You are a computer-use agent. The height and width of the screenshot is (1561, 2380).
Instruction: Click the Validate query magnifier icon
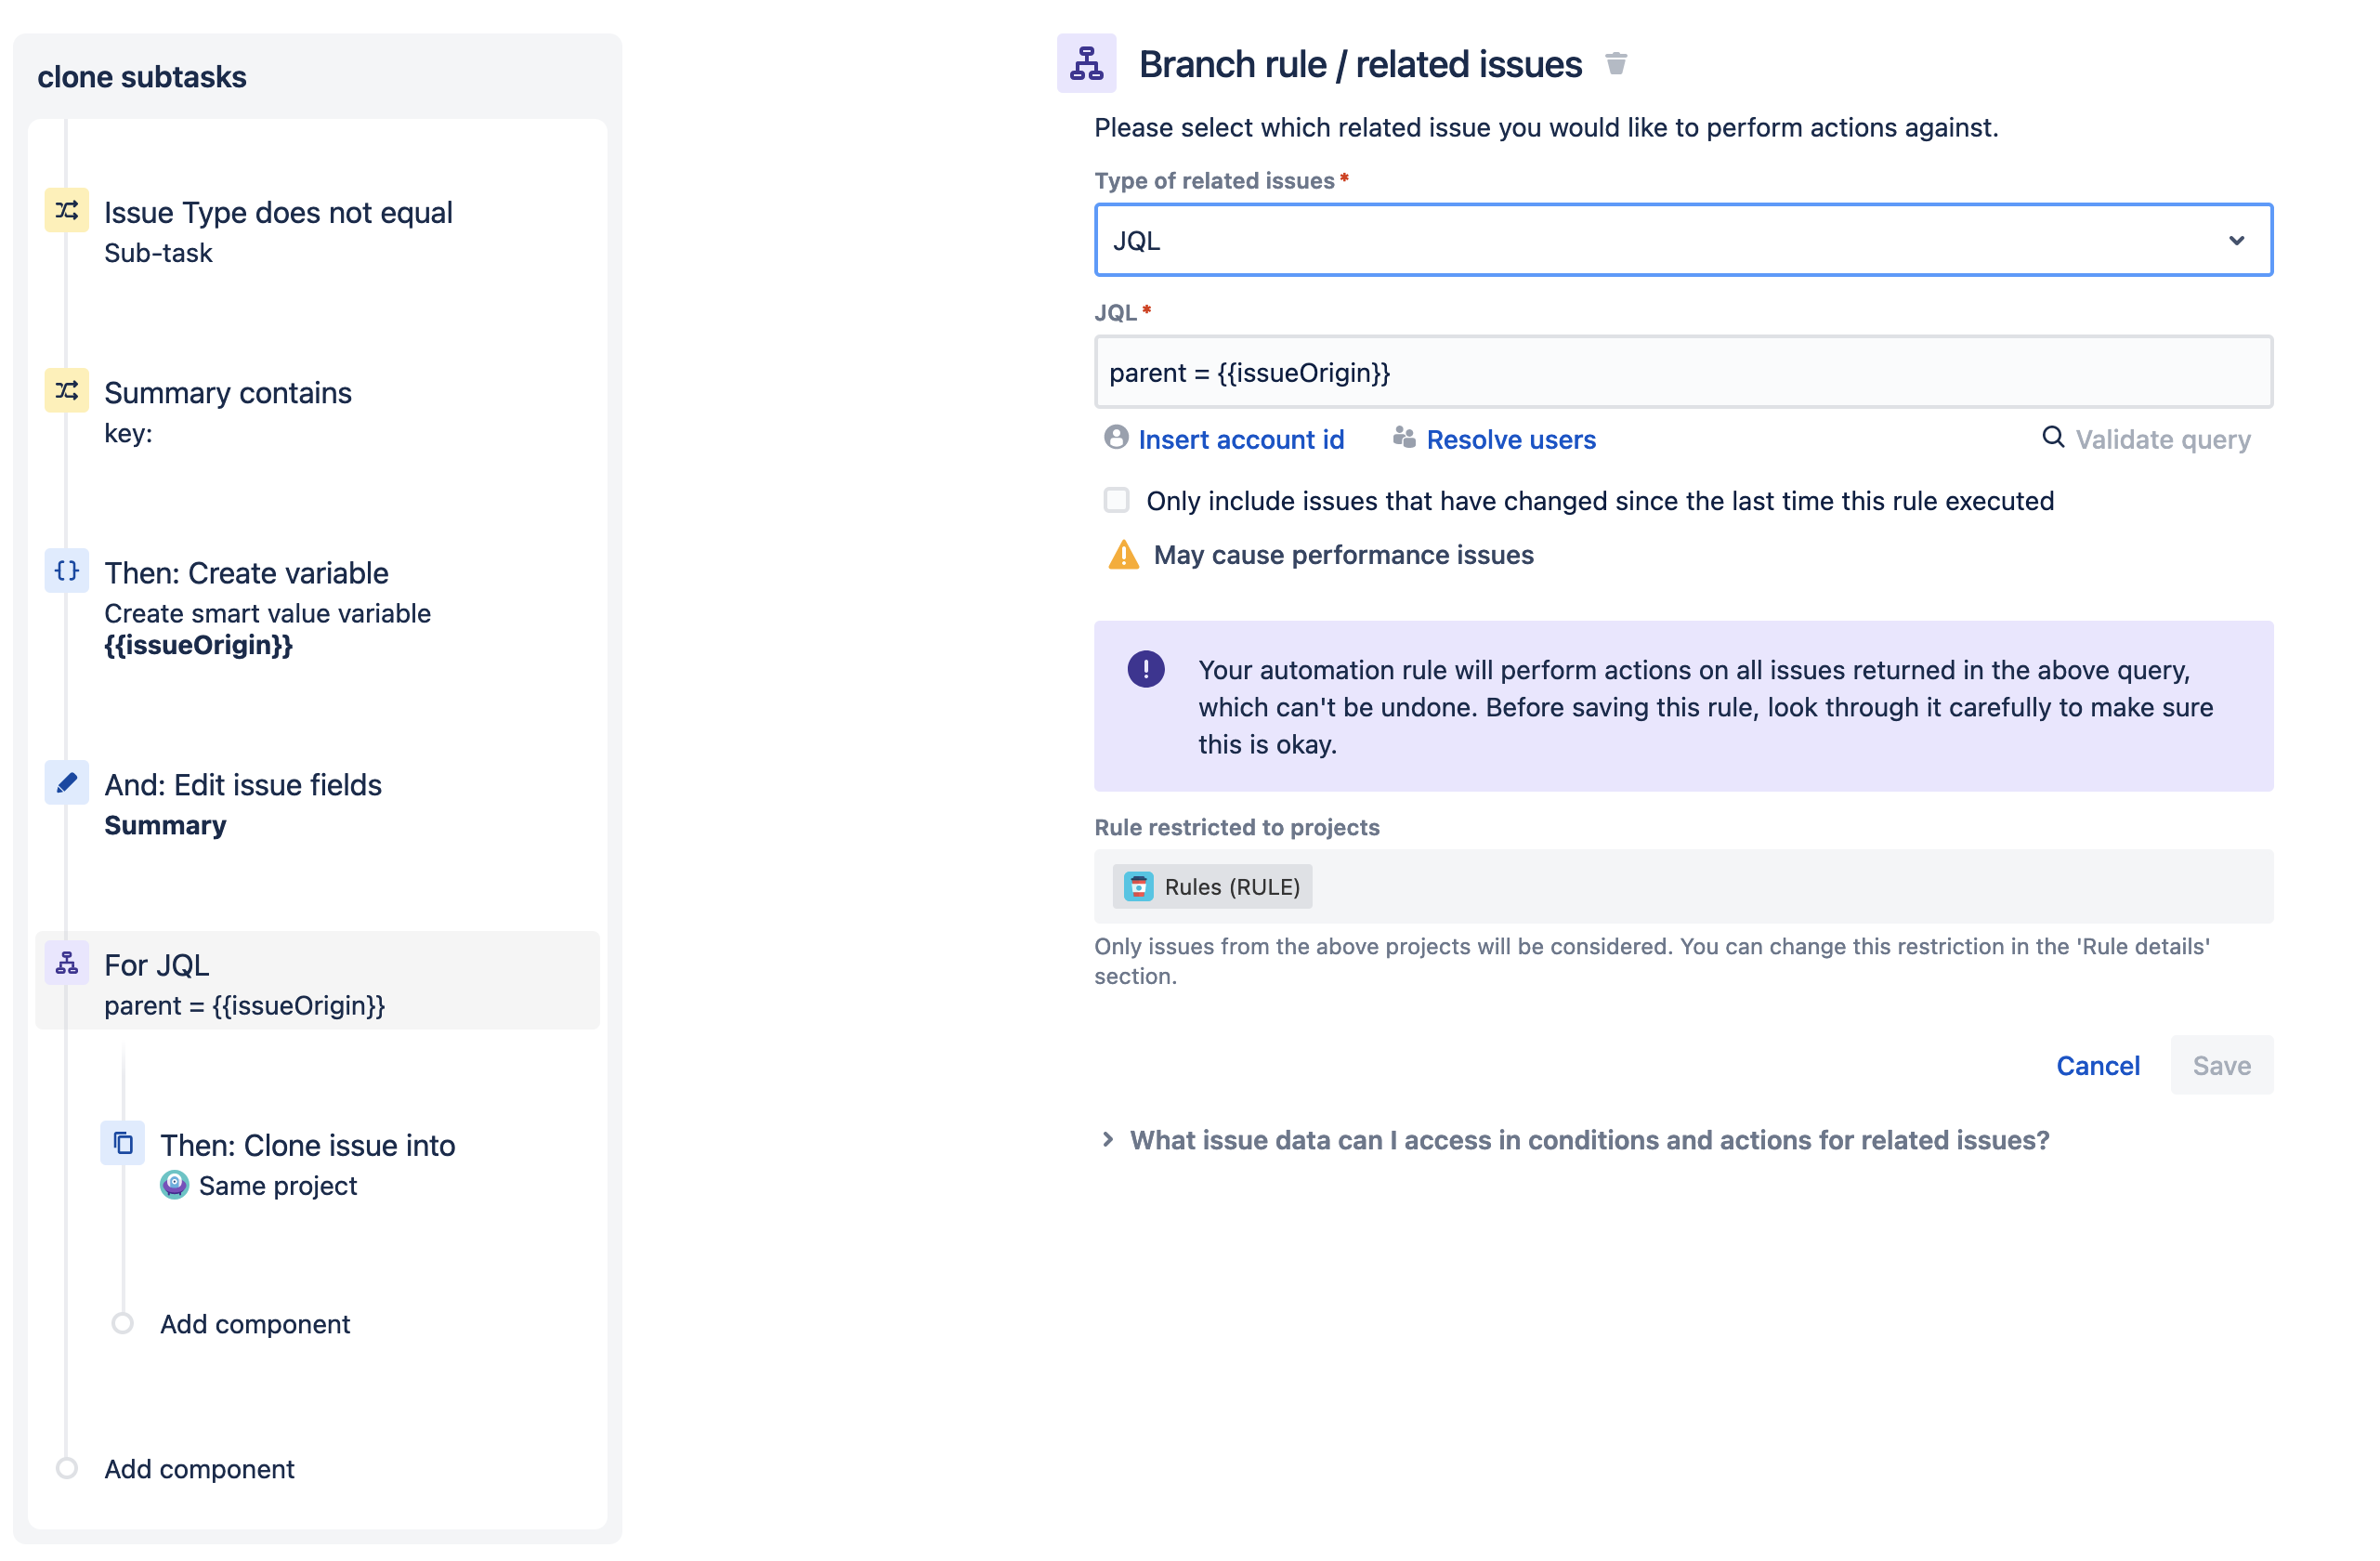(x=2053, y=438)
